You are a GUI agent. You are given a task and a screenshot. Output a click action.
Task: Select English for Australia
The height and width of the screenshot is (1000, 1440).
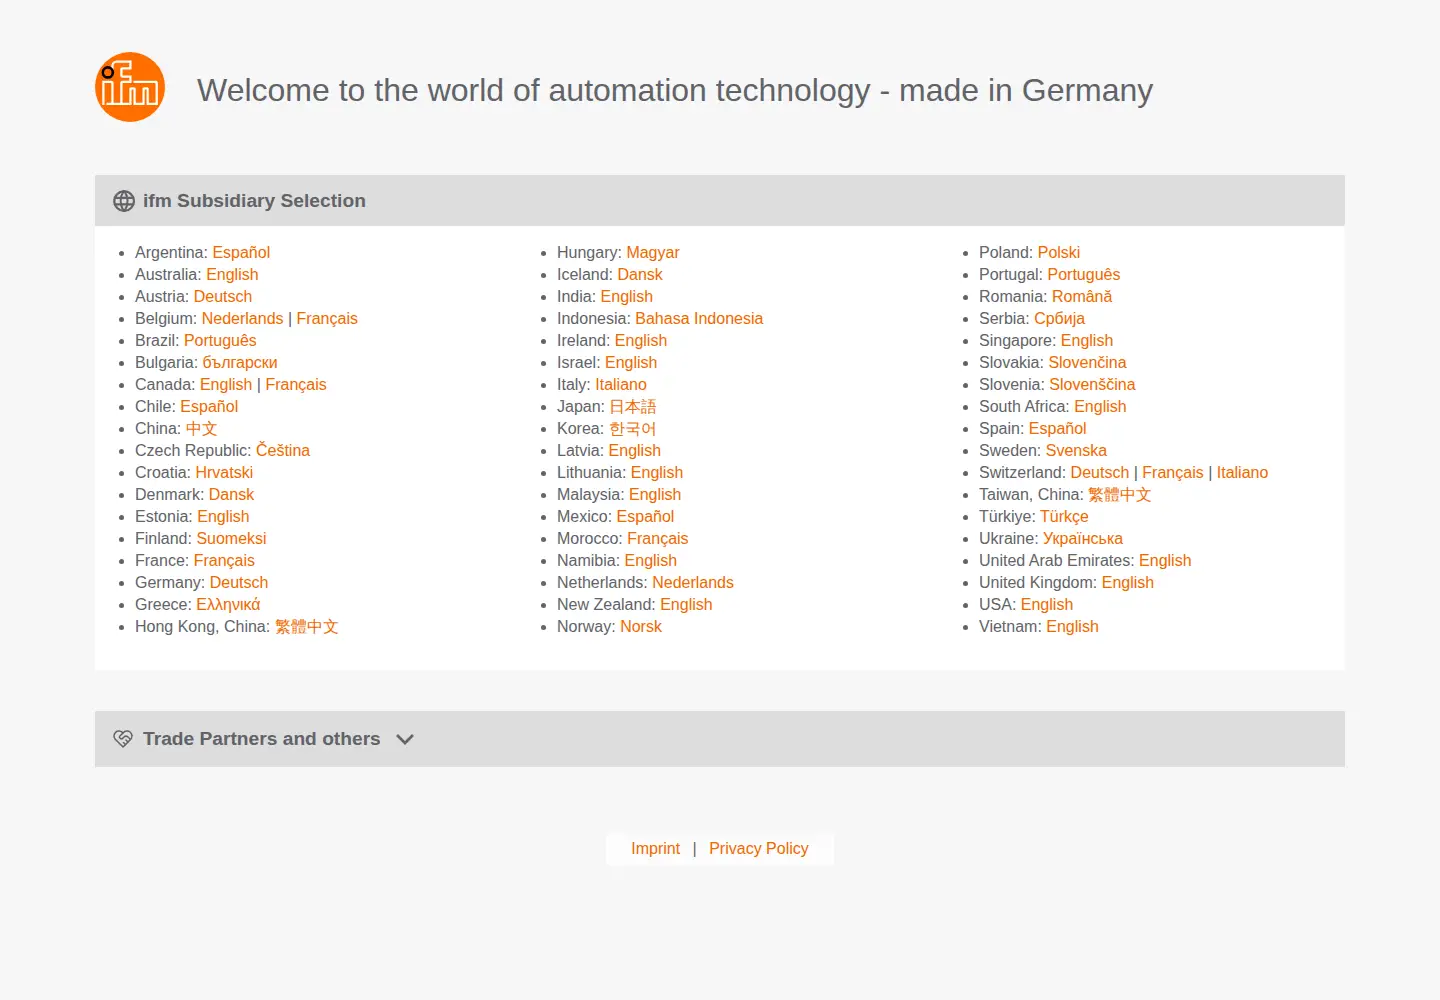click(x=232, y=274)
